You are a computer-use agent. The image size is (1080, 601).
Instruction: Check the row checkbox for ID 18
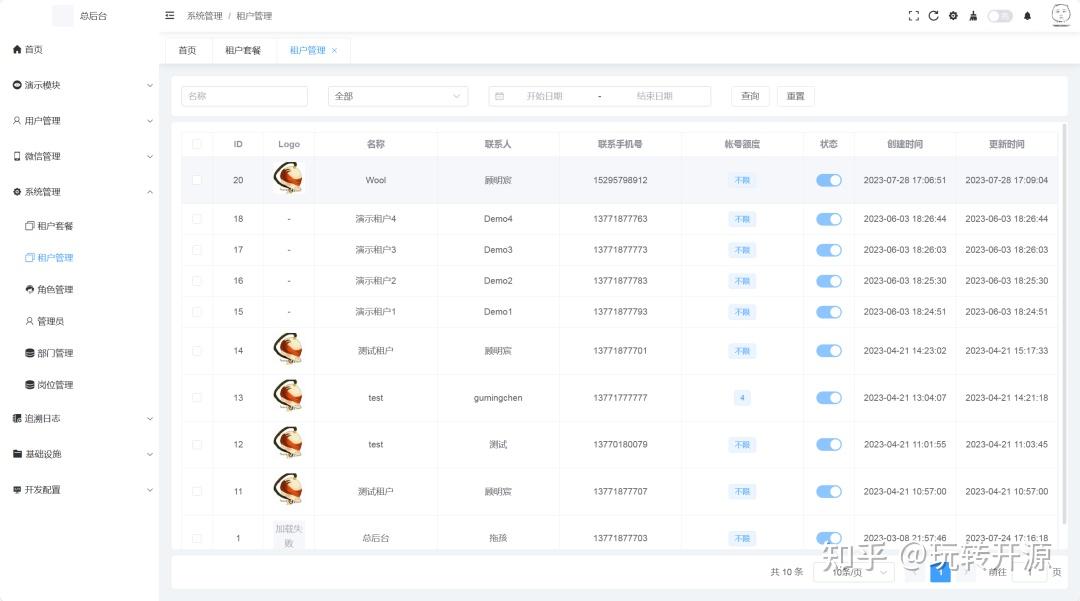pyautogui.click(x=197, y=218)
